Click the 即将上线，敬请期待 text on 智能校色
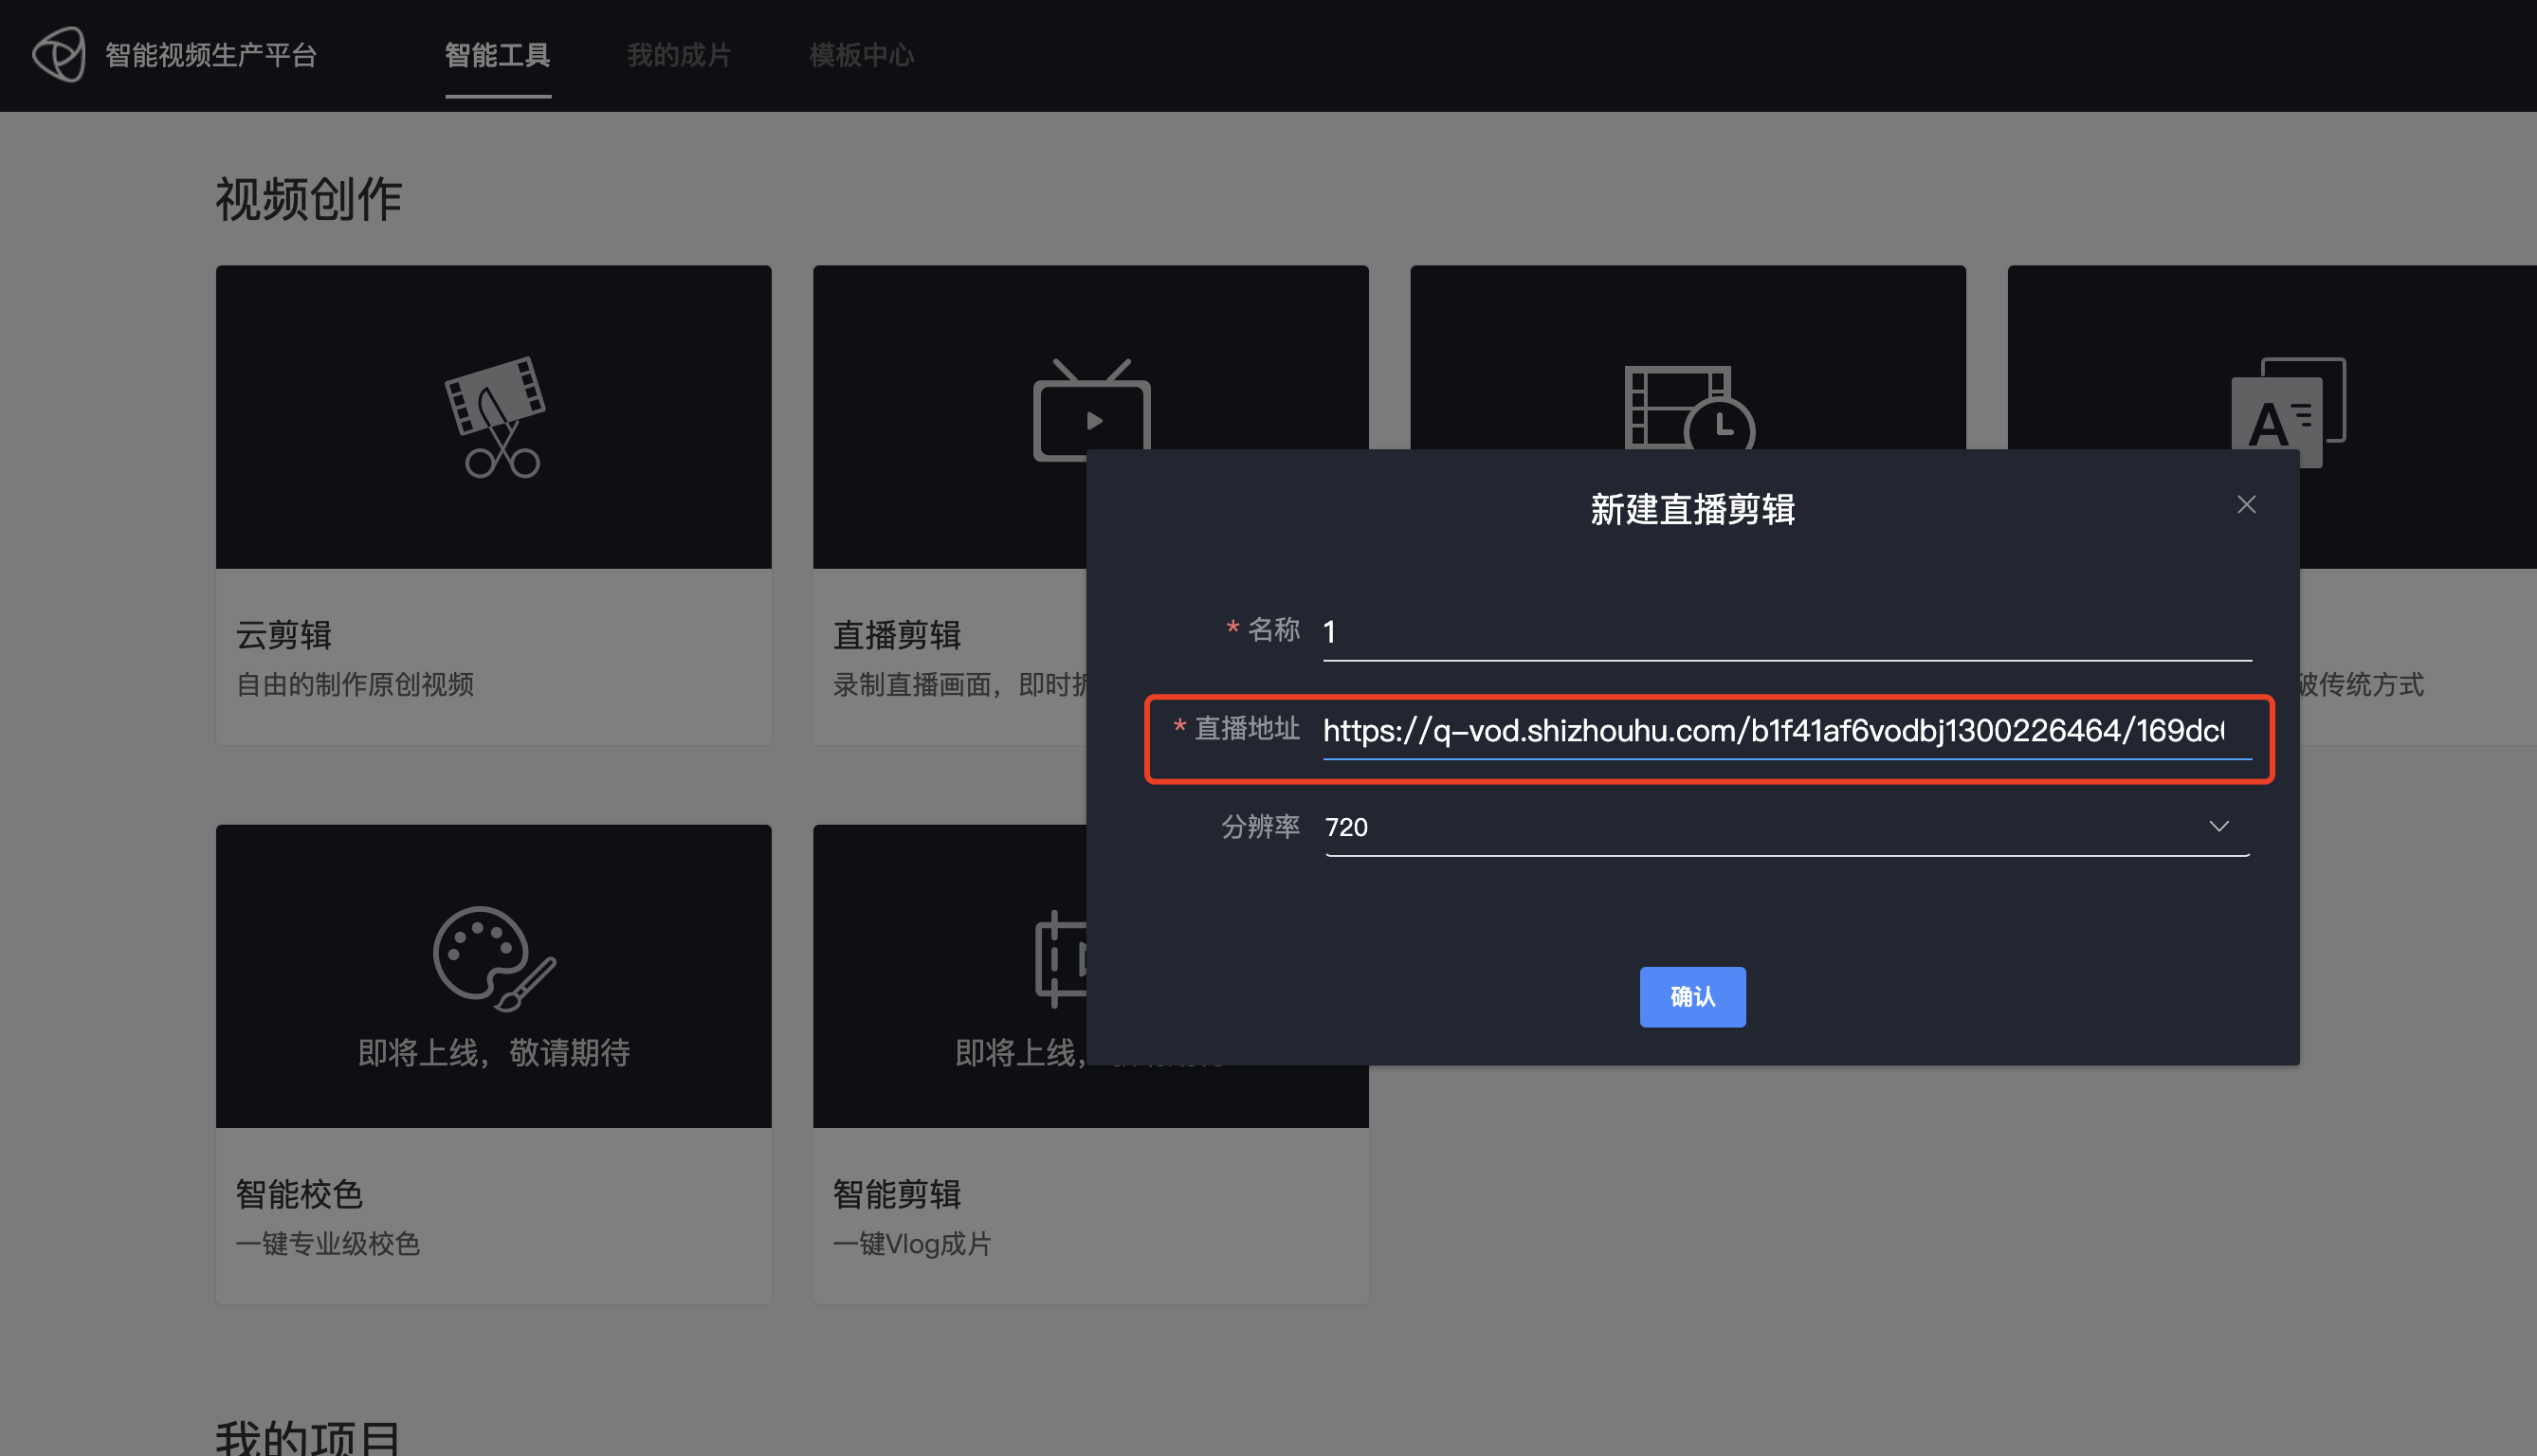Viewport: 2537px width, 1456px height. (494, 1053)
